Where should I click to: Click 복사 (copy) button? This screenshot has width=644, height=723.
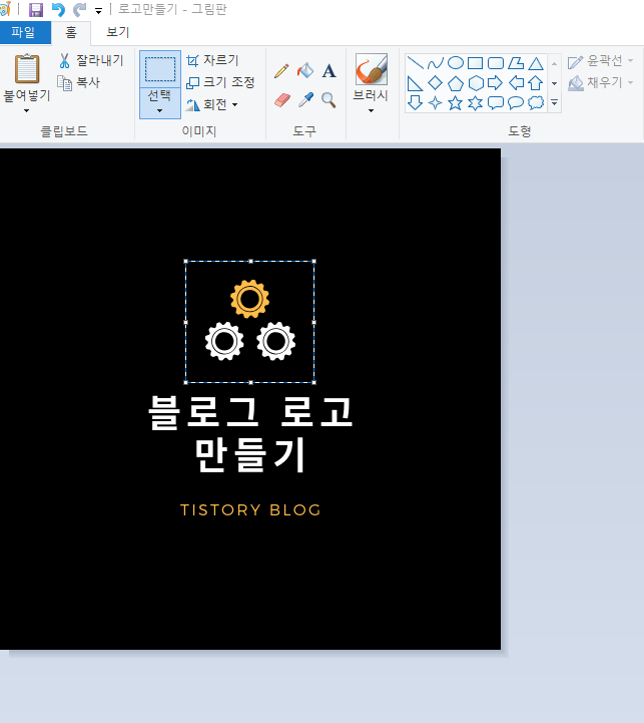point(78,83)
